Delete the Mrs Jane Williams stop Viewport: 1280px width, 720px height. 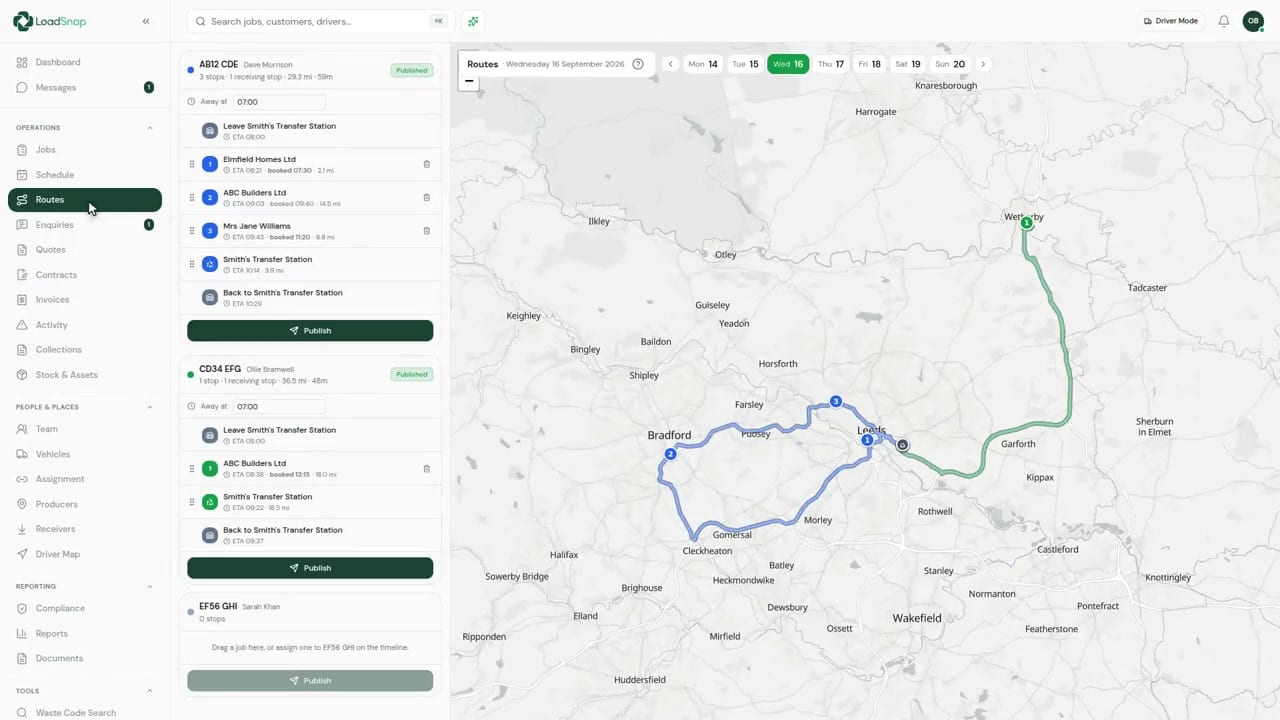426,231
